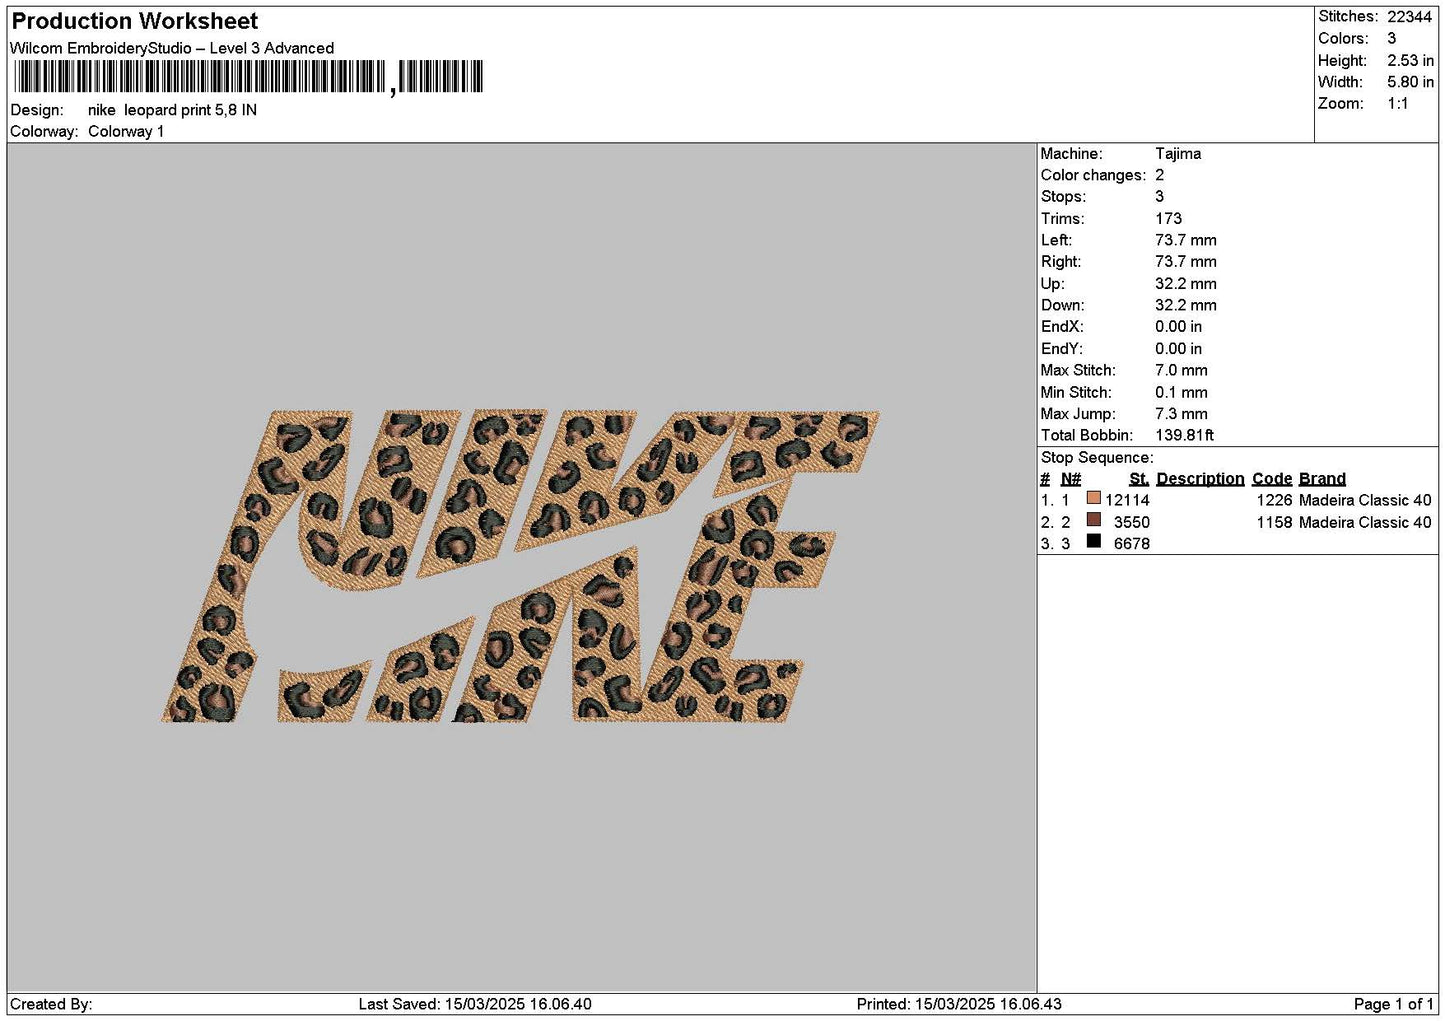This screenshot has width=1445, height=1021.
Task: Click the brown color swatch for stop 2
Action: (x=1093, y=520)
